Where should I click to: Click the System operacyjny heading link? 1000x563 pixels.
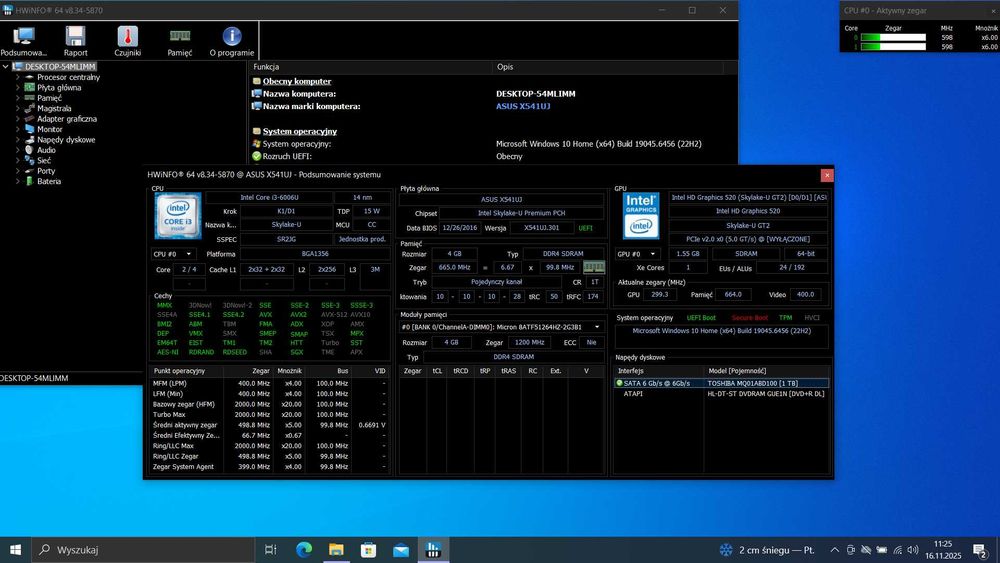pos(300,131)
